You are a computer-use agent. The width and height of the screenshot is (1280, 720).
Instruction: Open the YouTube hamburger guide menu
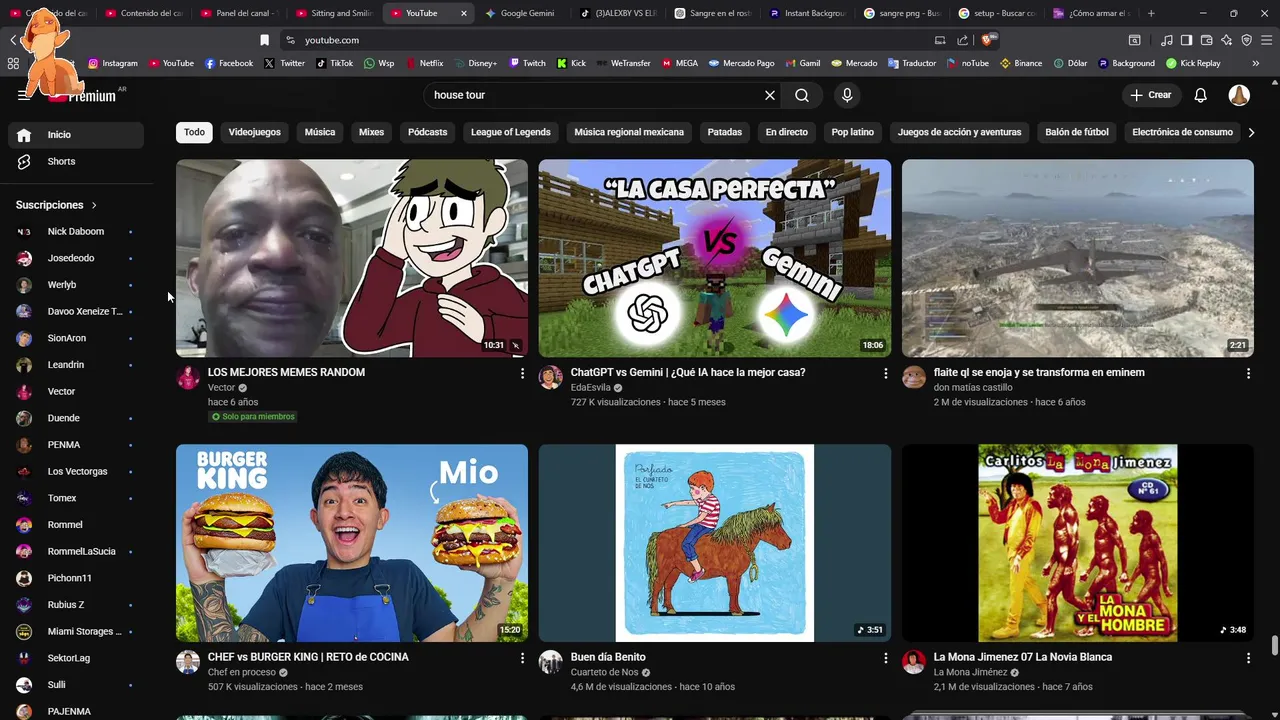click(24, 95)
